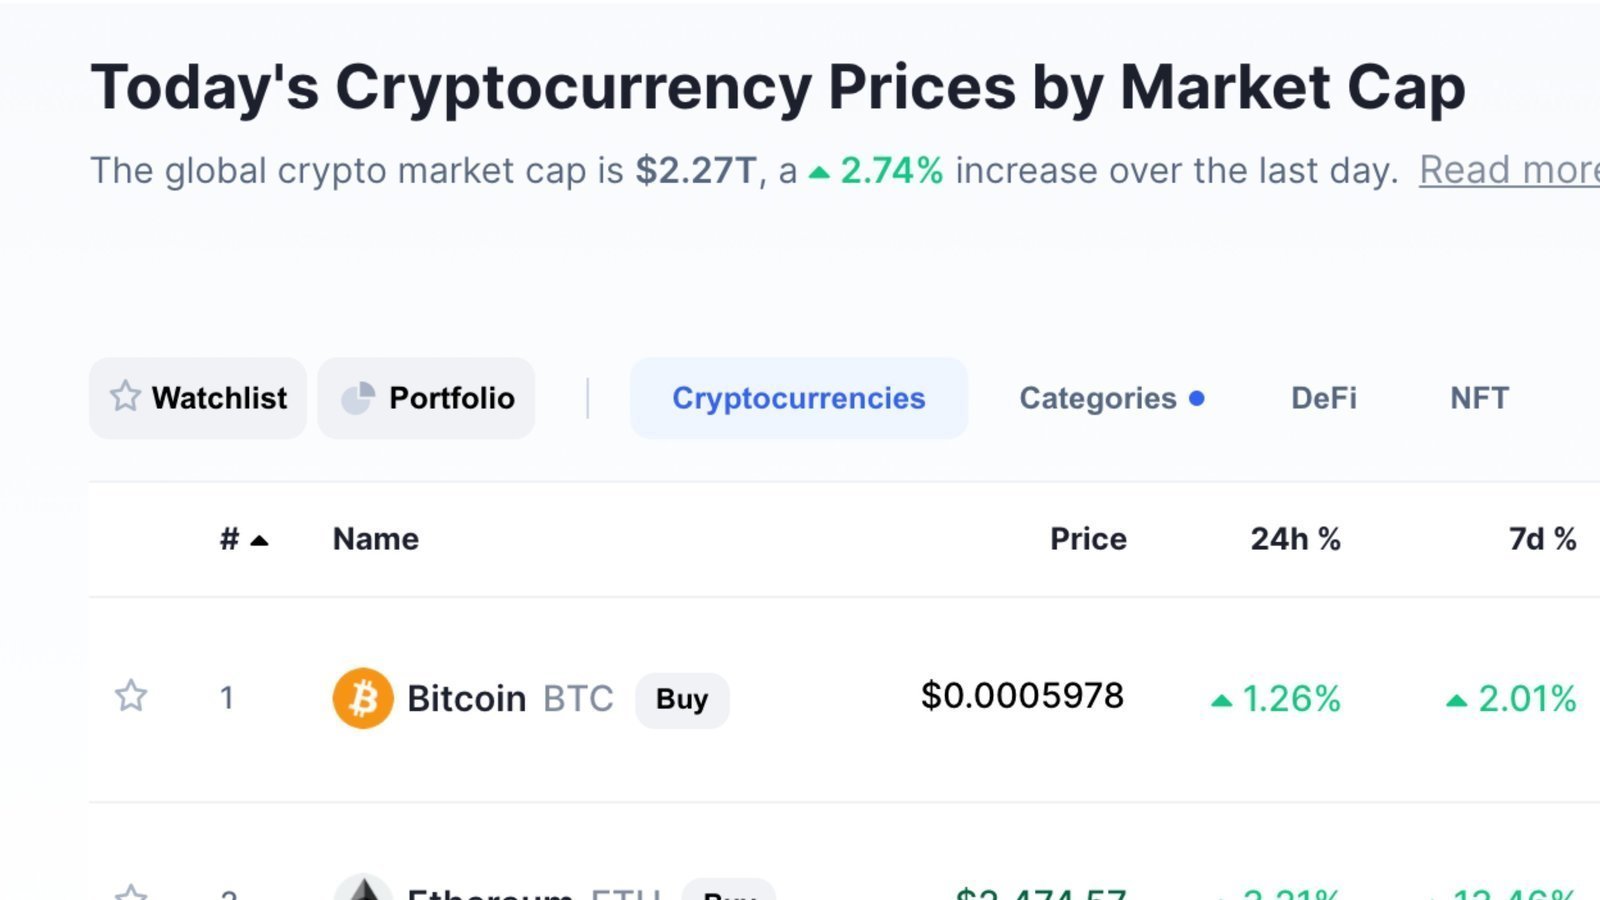1600x900 pixels.
Task: Click the Ethereum logo icon
Action: tap(362, 889)
